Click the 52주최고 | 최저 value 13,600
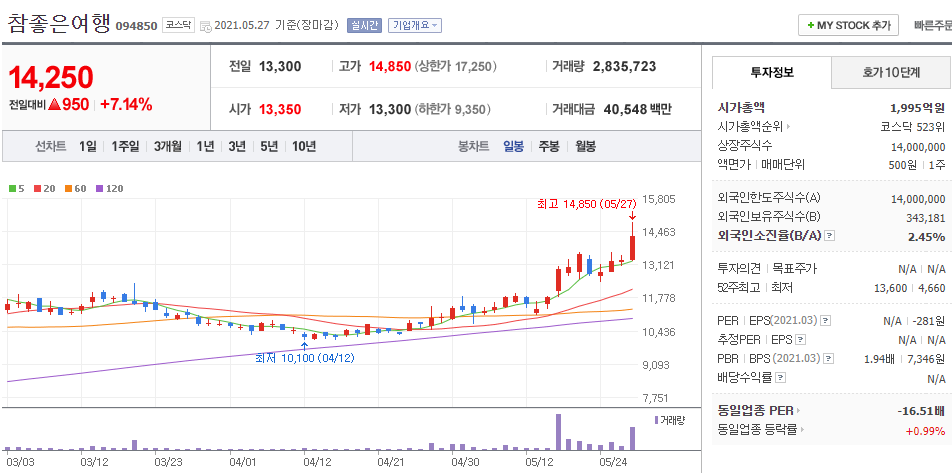Screen dimensions: 952x473 [891, 288]
